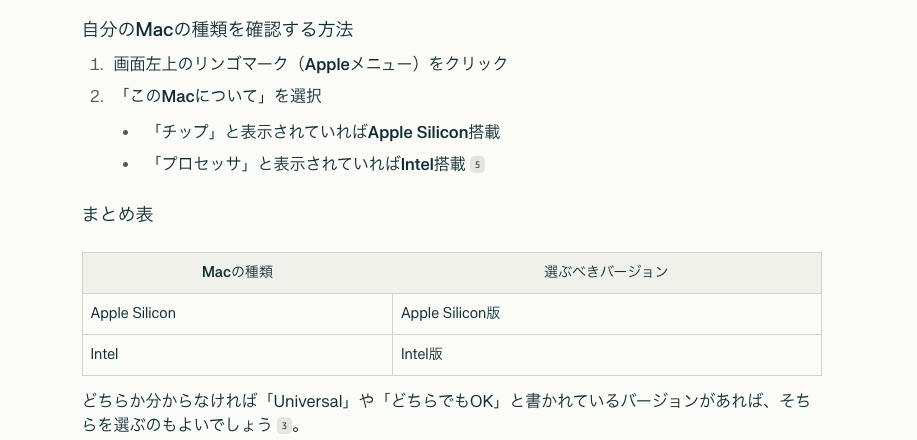This screenshot has height=440, width=917.
Task: Click step 2 「このMacについて」を選択
Action: pyautogui.click(x=218, y=97)
